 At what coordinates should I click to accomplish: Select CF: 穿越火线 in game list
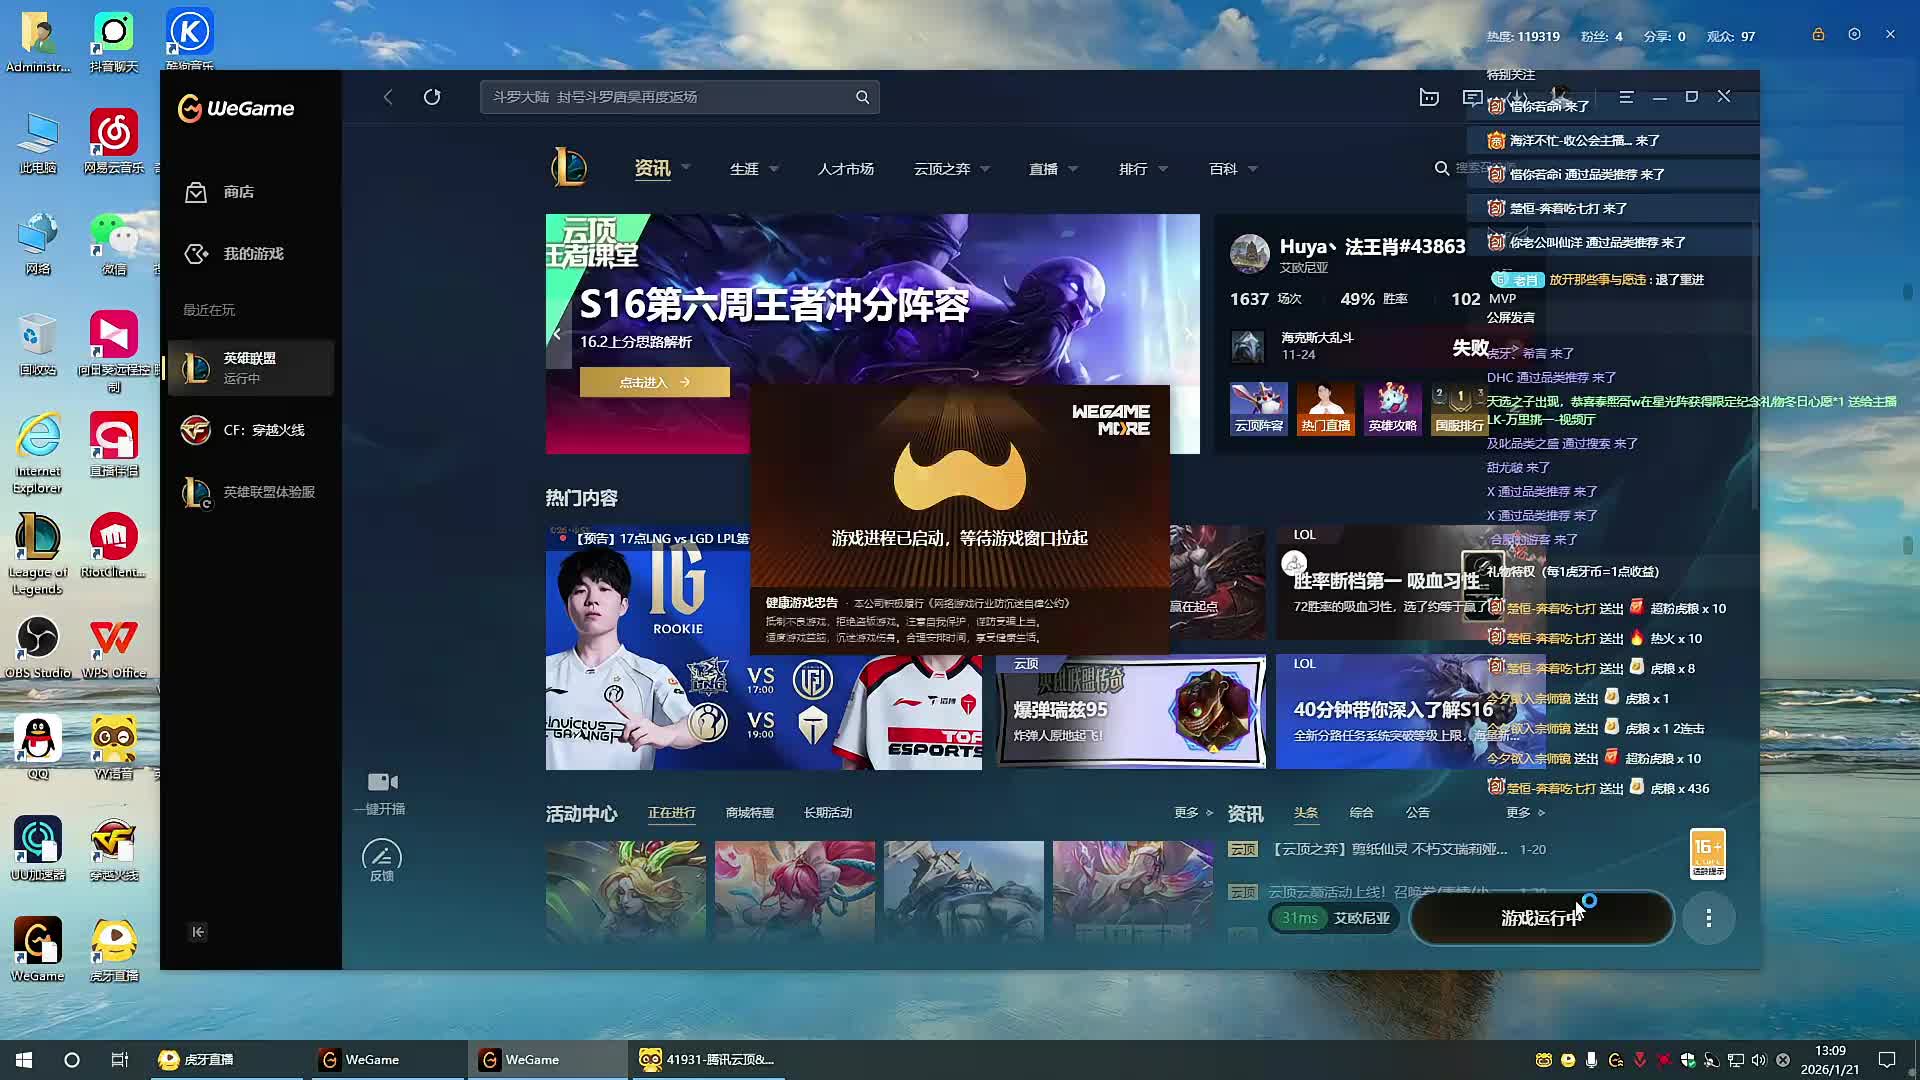click(263, 430)
